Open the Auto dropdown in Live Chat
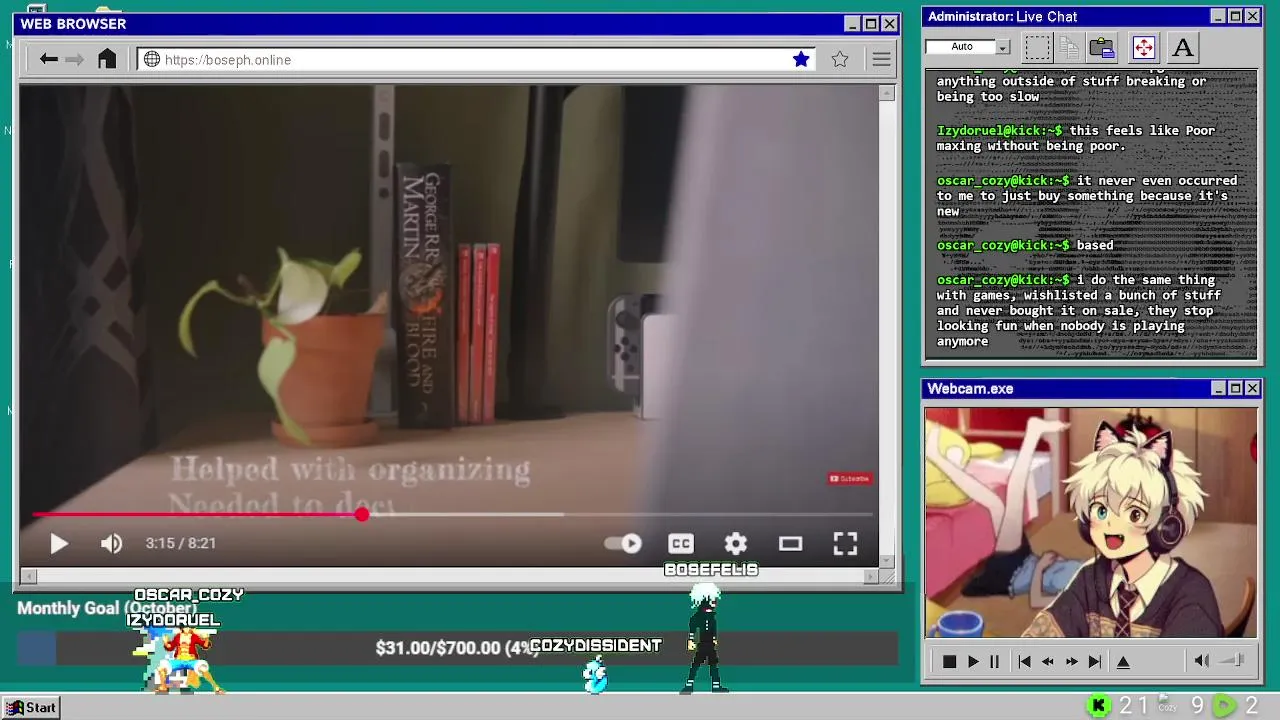 click(1002, 47)
